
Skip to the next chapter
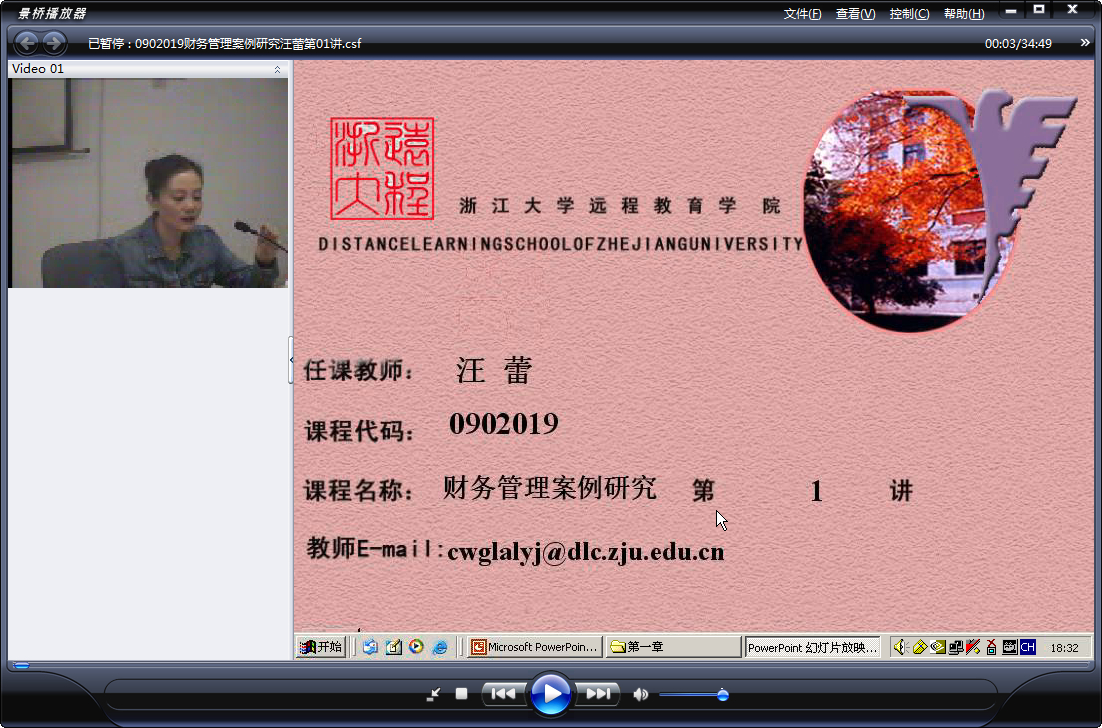pos(598,694)
